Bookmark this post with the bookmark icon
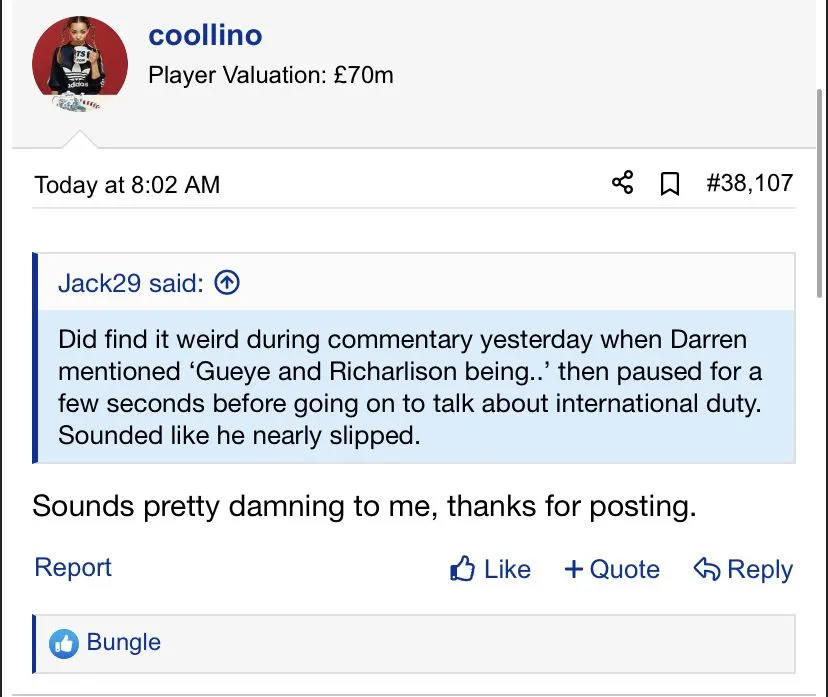 [670, 184]
